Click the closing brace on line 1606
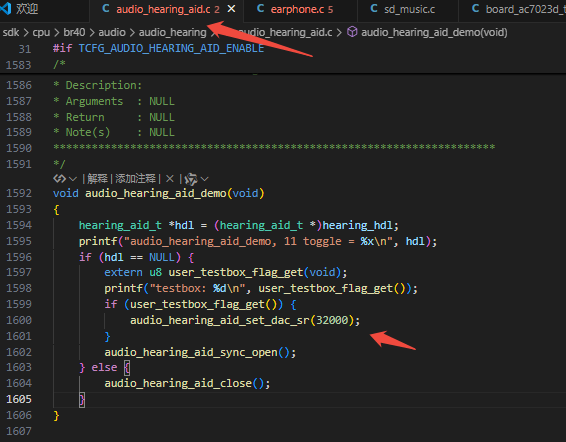 tap(56, 416)
